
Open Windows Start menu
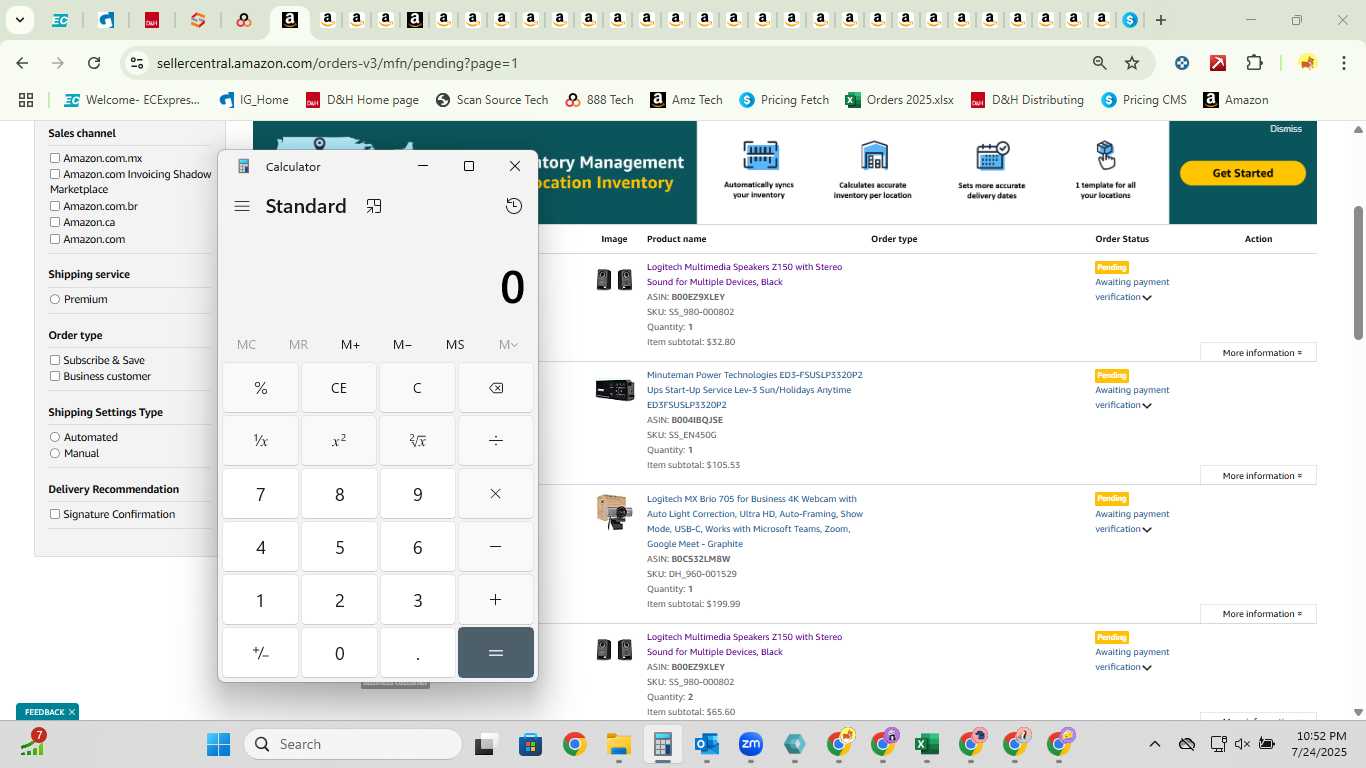click(x=218, y=744)
